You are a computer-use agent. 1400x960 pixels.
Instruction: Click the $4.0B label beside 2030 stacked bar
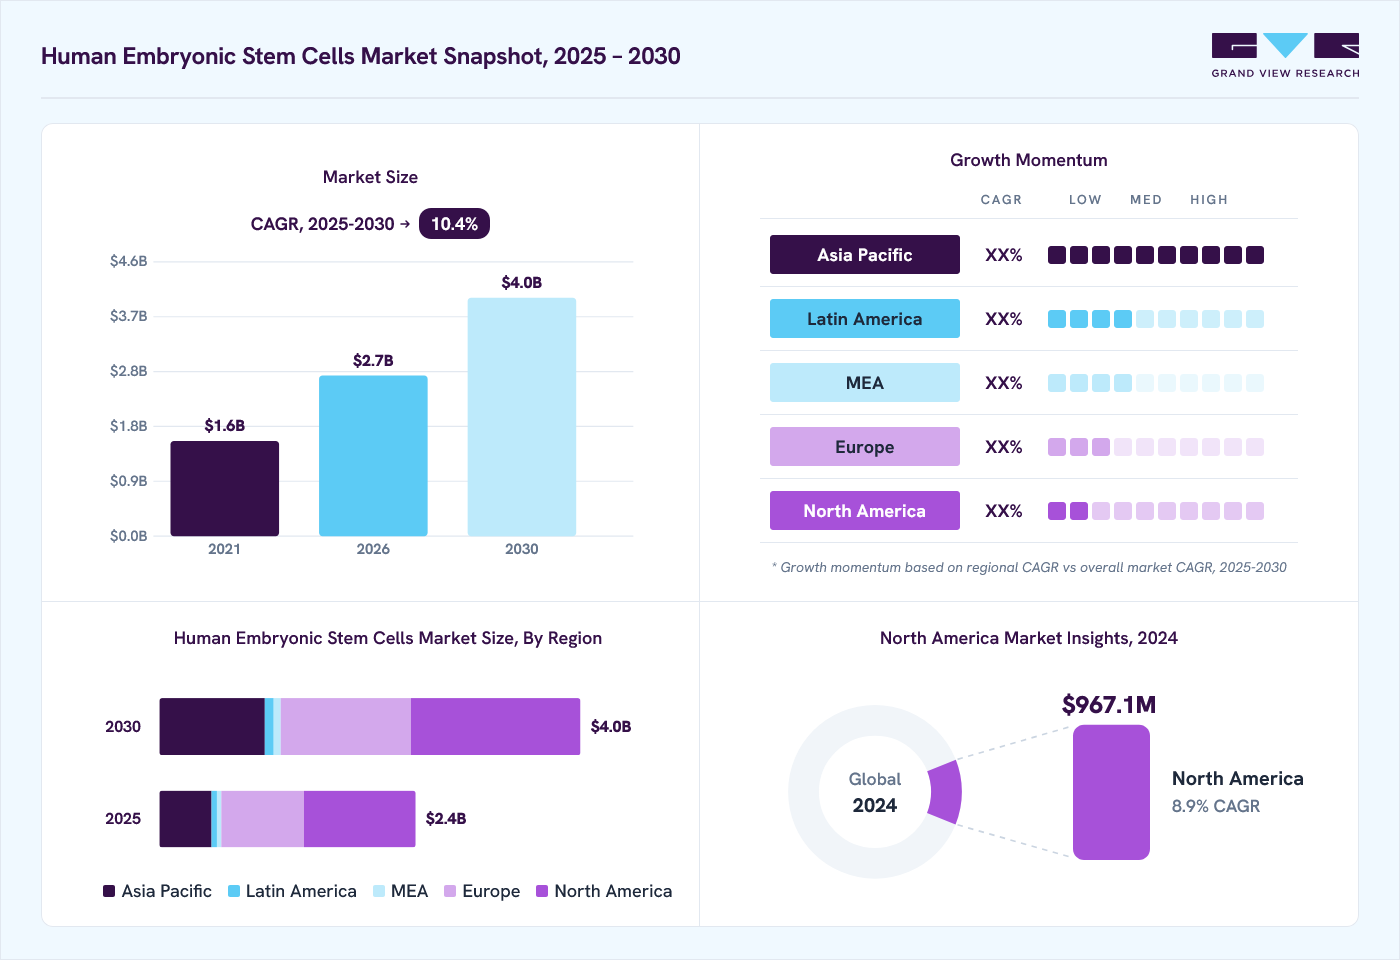[611, 727]
